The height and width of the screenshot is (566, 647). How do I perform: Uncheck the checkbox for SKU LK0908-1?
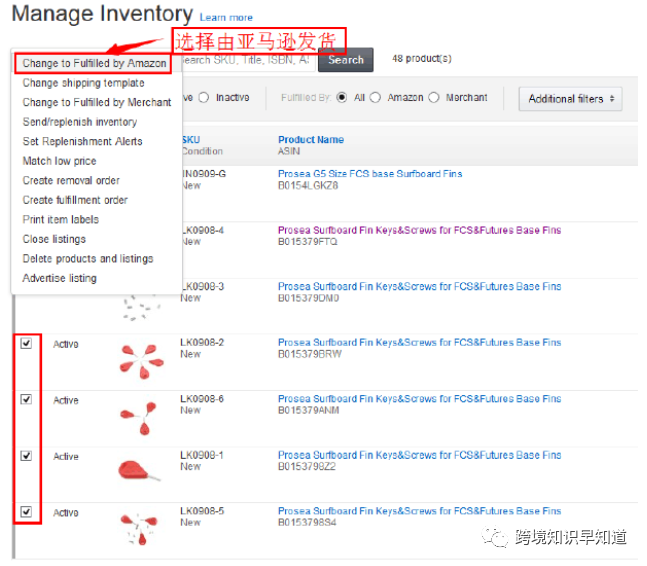point(26,455)
